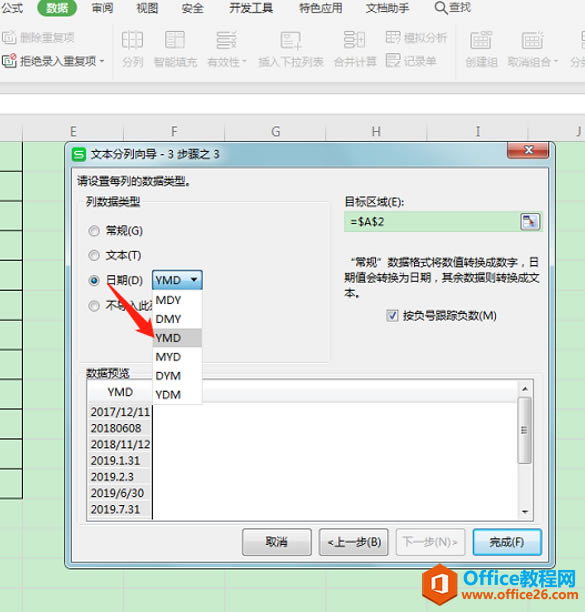This screenshot has height=612, width=585.
Task: Click preview scrollbar down arrow
Action: (525, 512)
